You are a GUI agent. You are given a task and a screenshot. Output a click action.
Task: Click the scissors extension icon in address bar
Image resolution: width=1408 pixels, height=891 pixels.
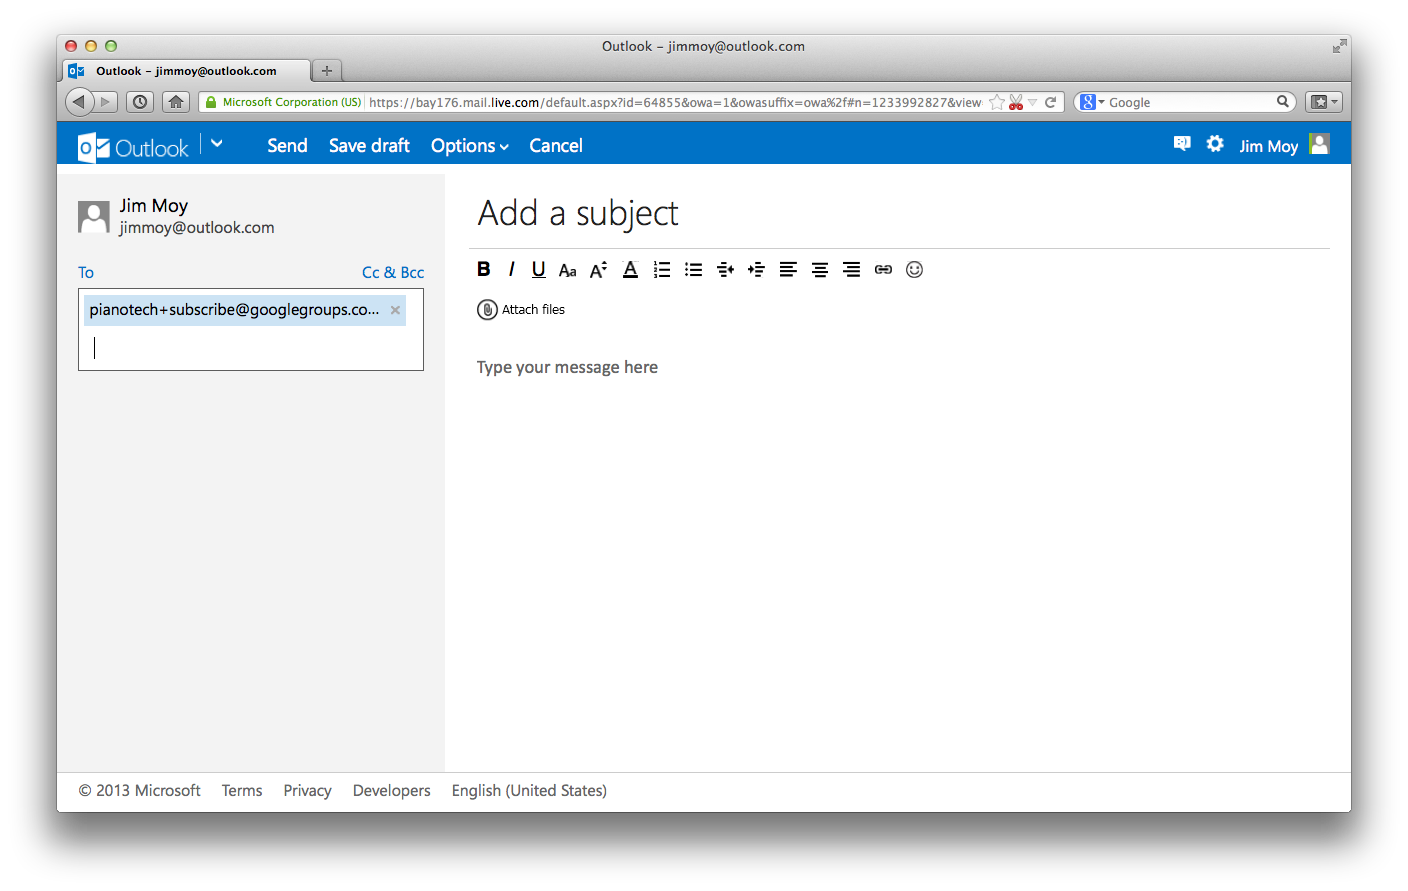[x=1016, y=102]
